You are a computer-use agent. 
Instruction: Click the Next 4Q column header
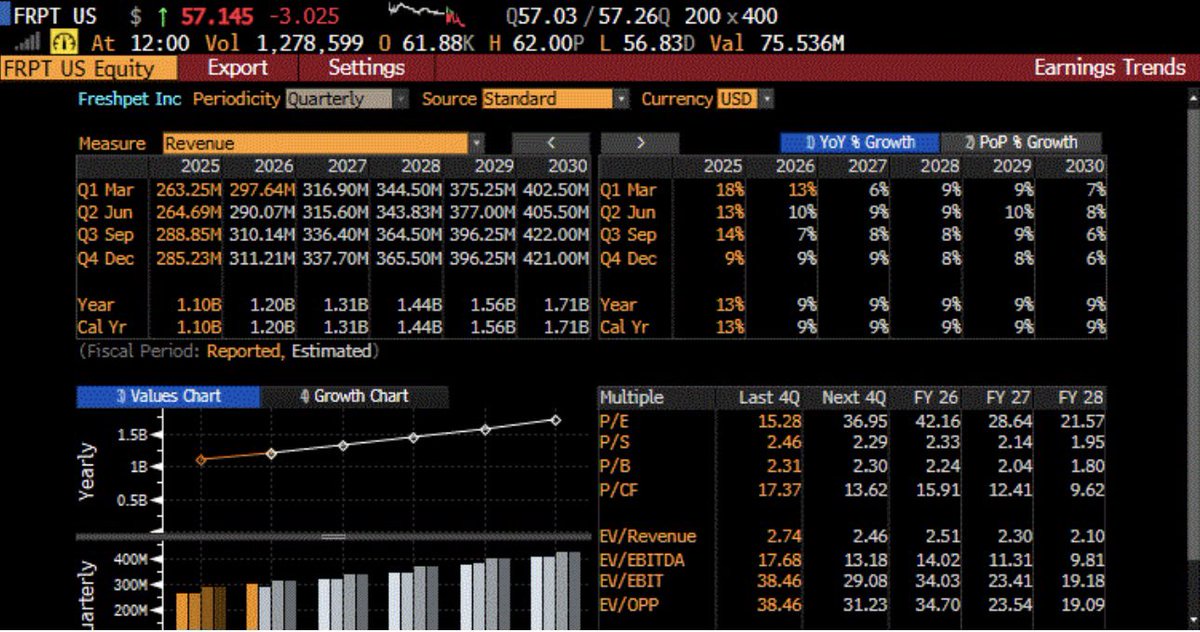tap(855, 397)
